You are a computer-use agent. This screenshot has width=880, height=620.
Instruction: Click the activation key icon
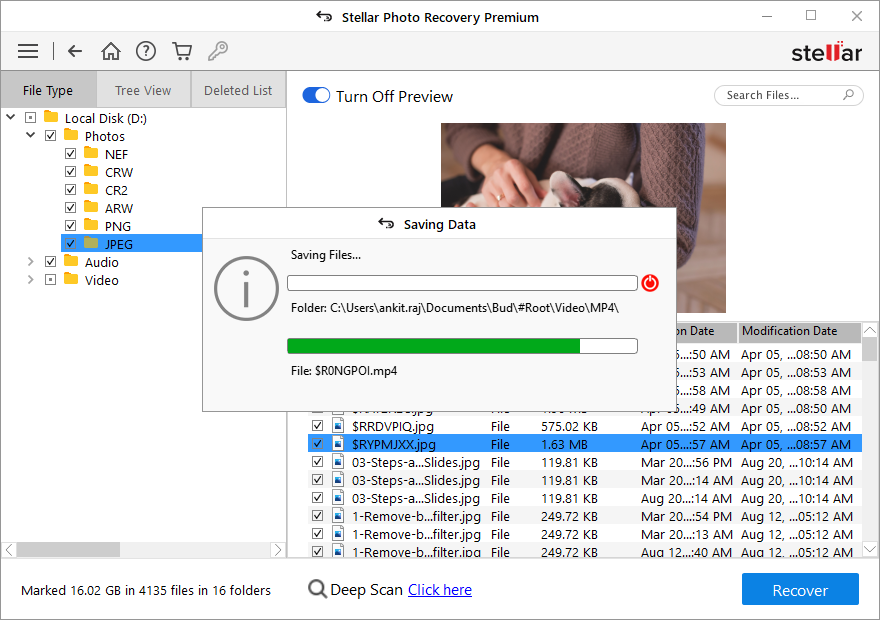click(x=218, y=51)
